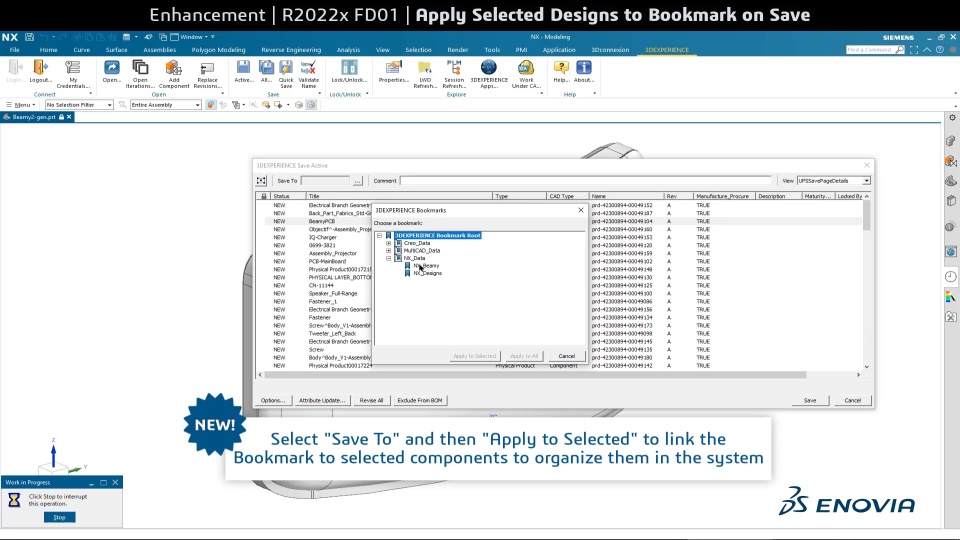Switch to the Reverse Engineering tab
This screenshot has height=540, width=960.
[291, 50]
